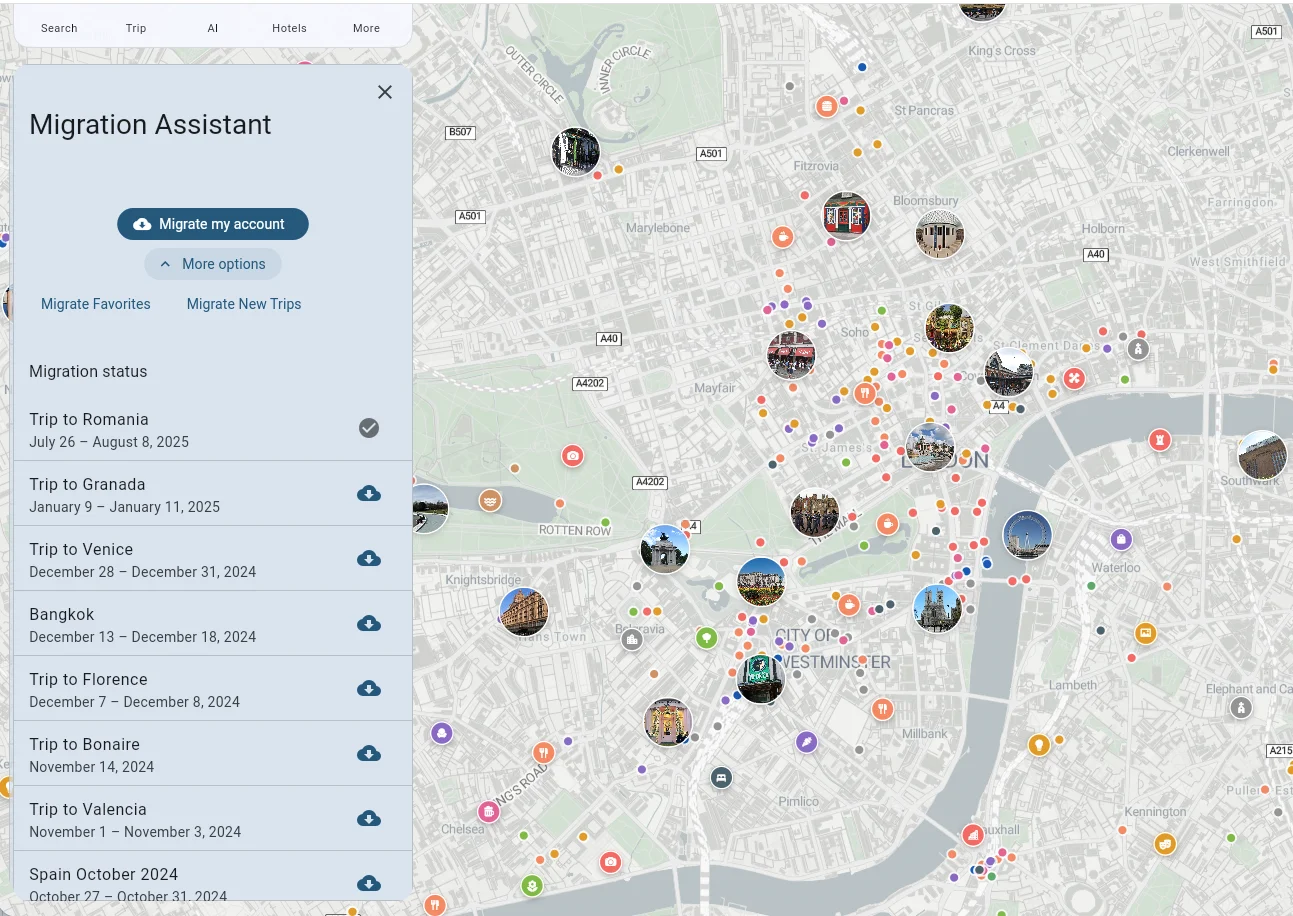Click the Migrate New Trips link
Image resolution: width=1293 pixels, height=916 pixels.
[244, 304]
